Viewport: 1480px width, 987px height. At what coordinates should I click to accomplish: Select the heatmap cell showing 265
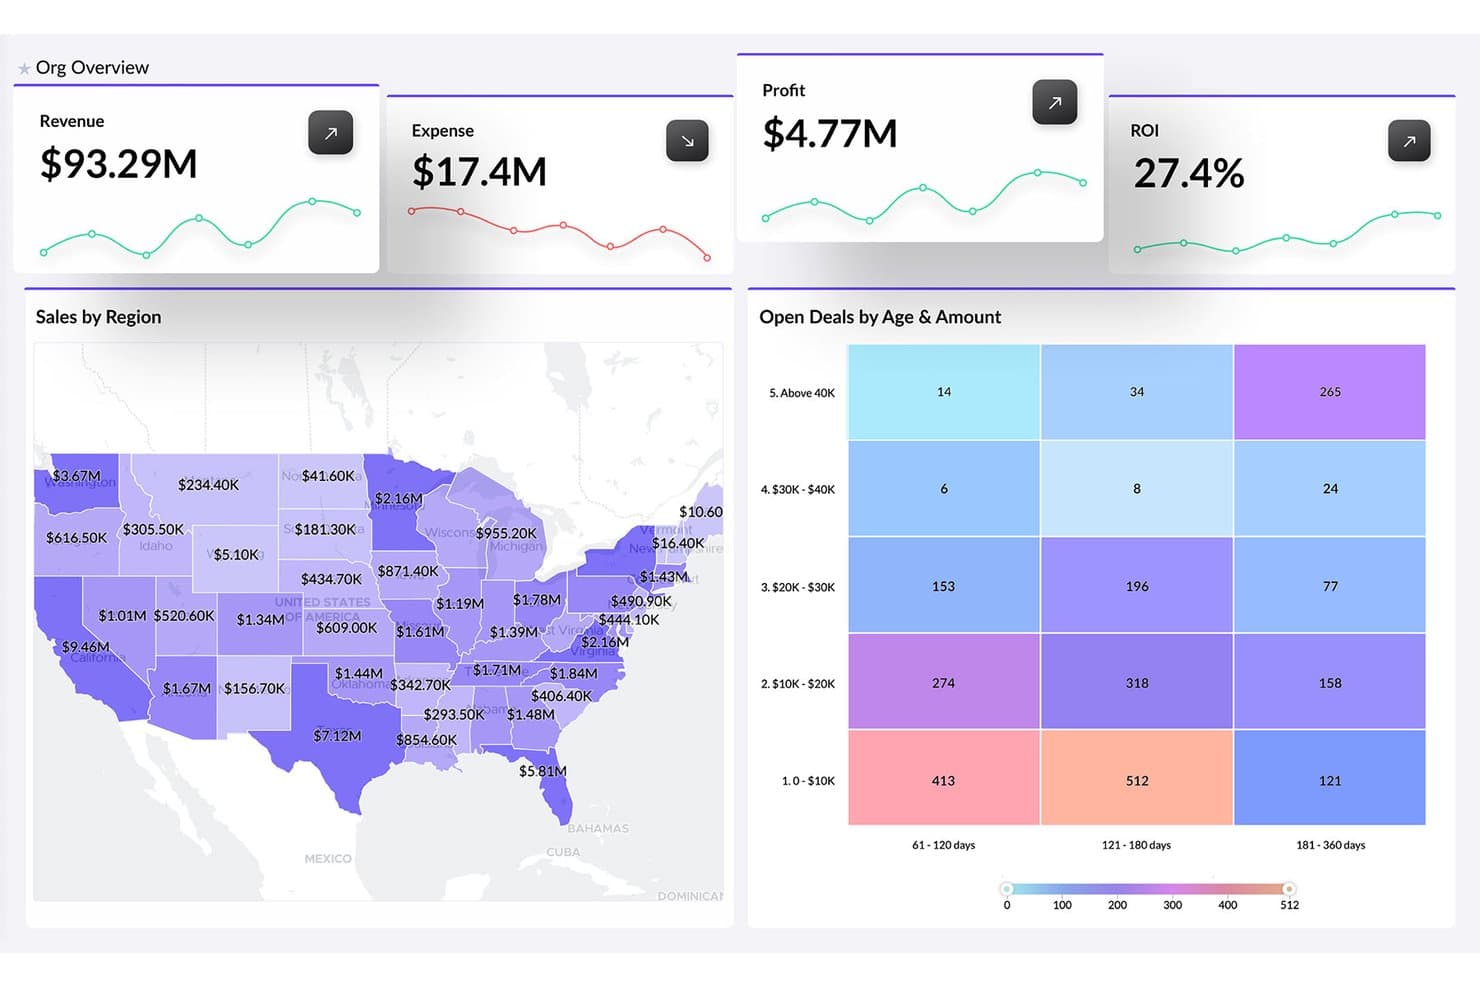[x=1330, y=392]
